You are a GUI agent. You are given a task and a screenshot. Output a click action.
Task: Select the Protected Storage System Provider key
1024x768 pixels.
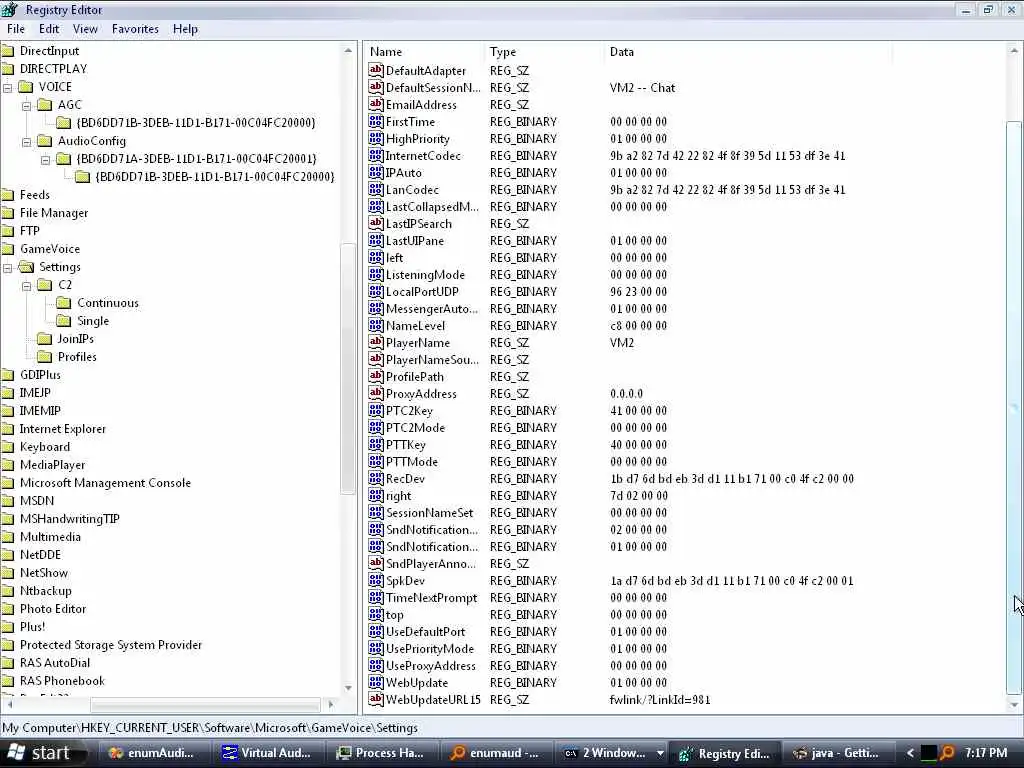click(111, 645)
